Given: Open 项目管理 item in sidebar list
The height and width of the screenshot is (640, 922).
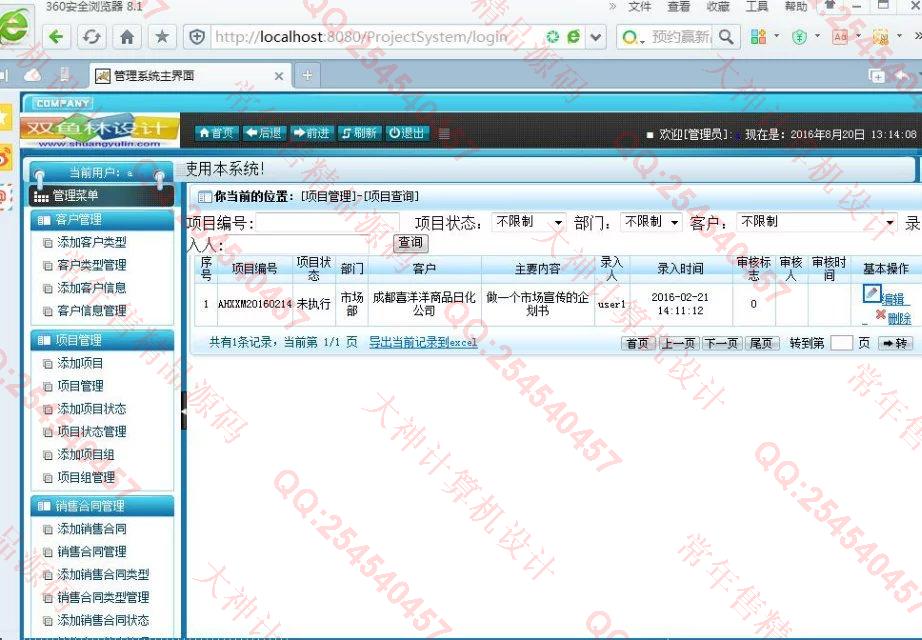Looking at the screenshot, I should click(80, 386).
